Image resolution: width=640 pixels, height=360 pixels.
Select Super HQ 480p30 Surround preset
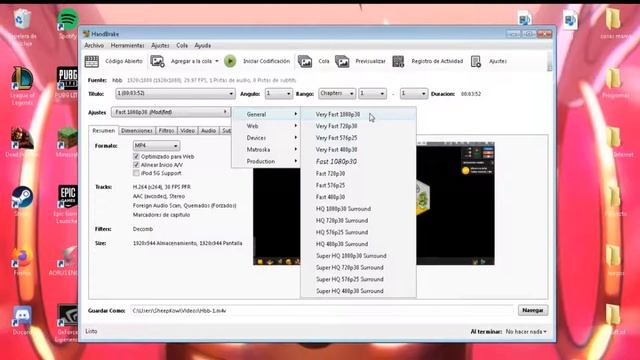[x=358, y=291]
